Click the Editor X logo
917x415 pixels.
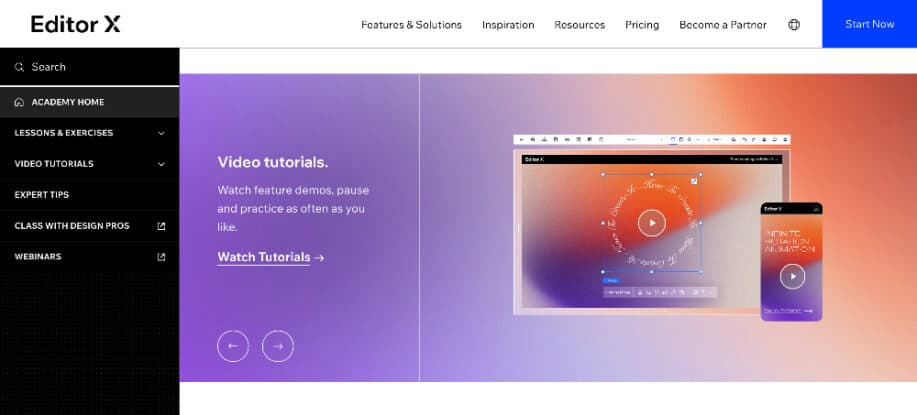pyautogui.click(x=75, y=24)
